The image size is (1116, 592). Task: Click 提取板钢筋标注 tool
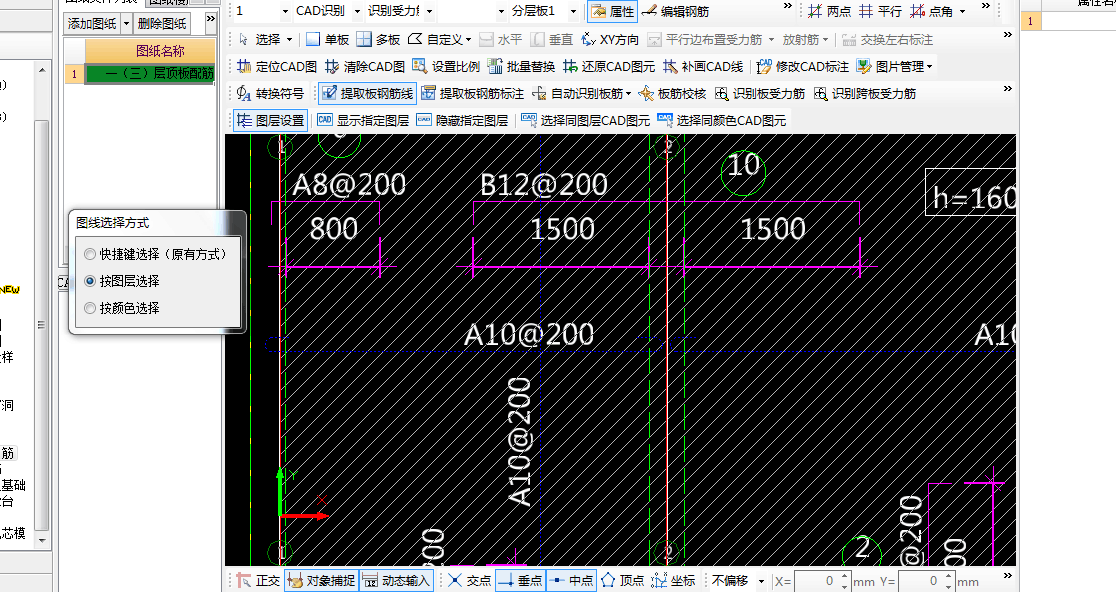coord(473,93)
